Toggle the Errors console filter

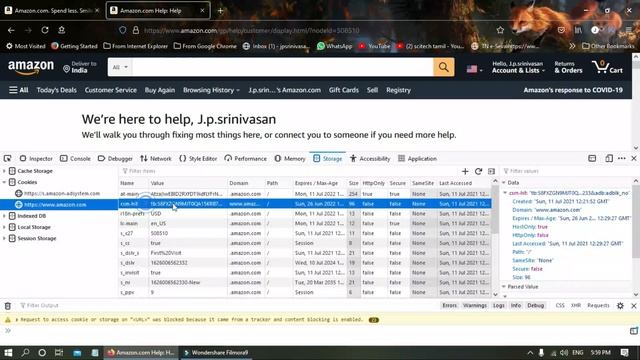[449, 306]
